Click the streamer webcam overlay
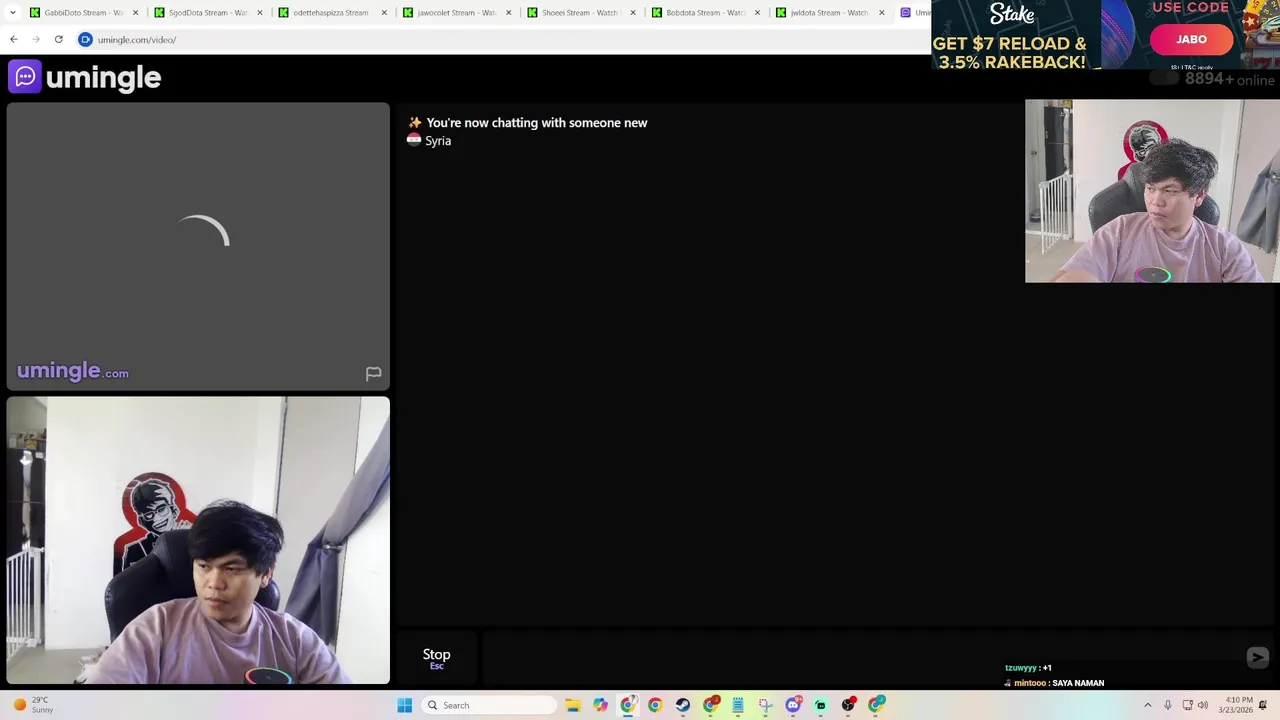Screen dimensions: 1280x720 (x=1152, y=190)
